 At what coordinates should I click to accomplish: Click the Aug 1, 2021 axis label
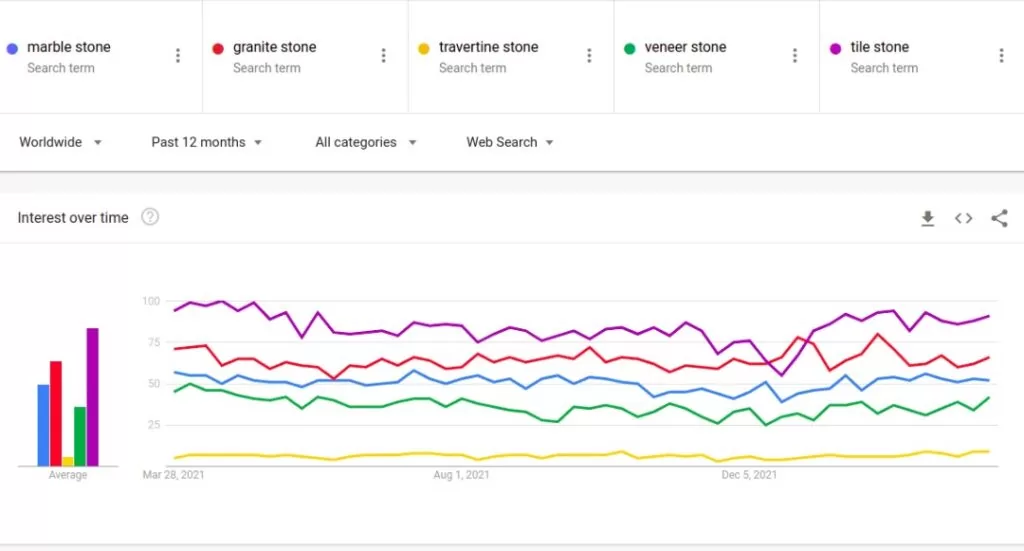point(459,475)
